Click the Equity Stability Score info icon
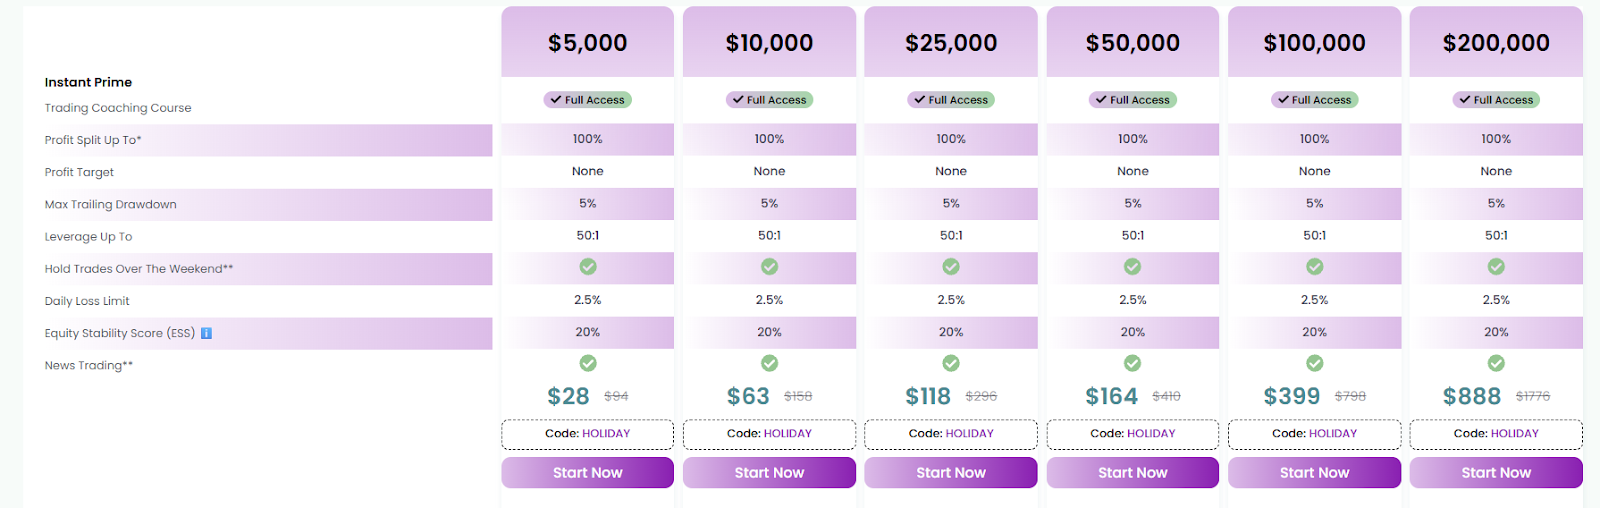The image size is (1600, 508). coord(206,333)
